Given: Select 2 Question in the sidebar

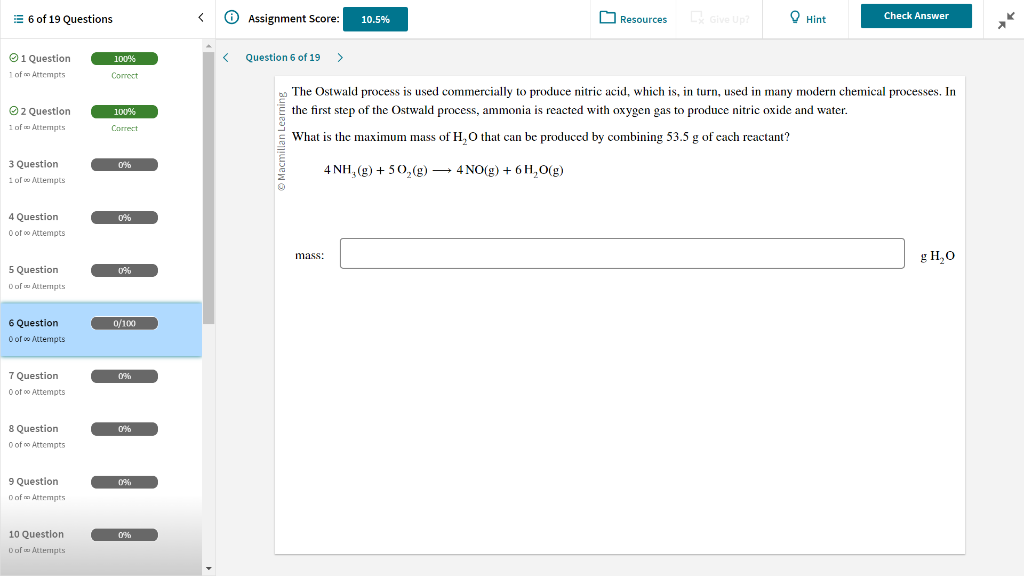Looking at the screenshot, I should point(101,118).
